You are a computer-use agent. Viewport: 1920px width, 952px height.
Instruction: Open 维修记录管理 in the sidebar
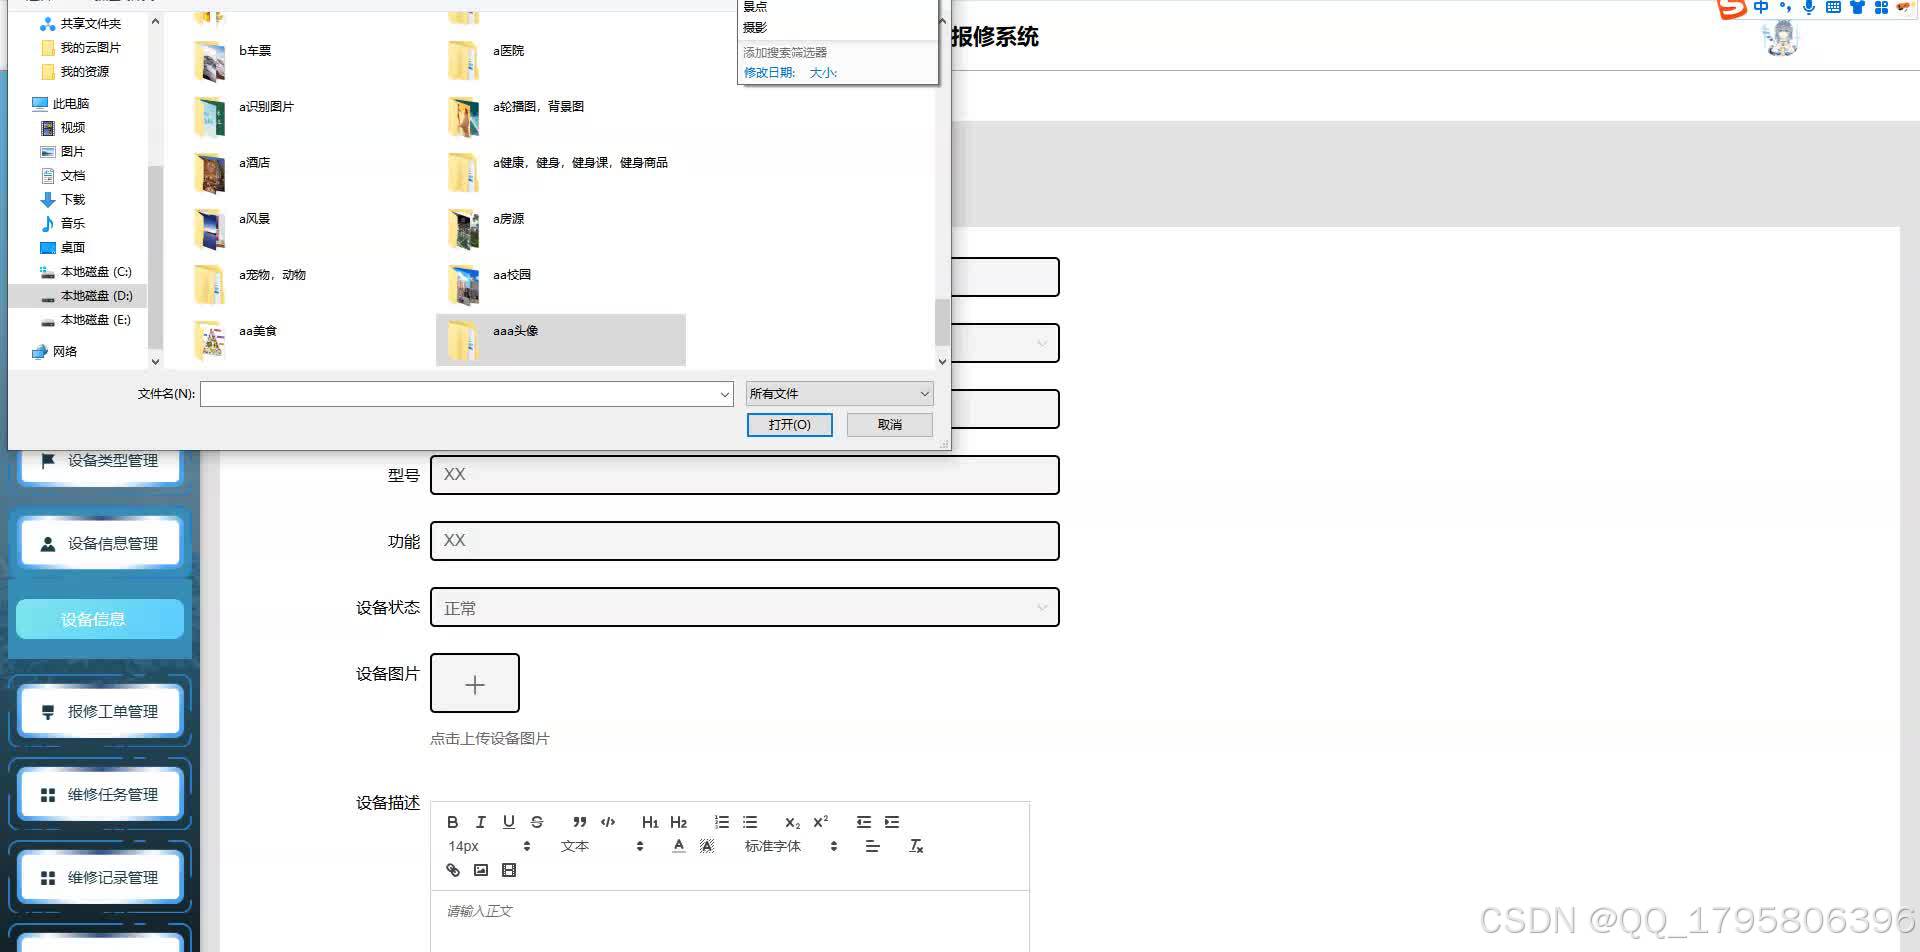100,877
